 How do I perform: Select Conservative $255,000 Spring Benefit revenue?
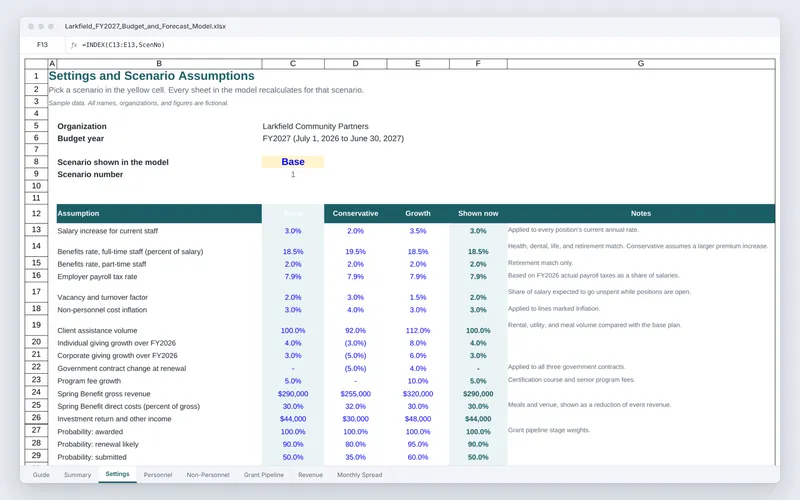(x=355, y=393)
